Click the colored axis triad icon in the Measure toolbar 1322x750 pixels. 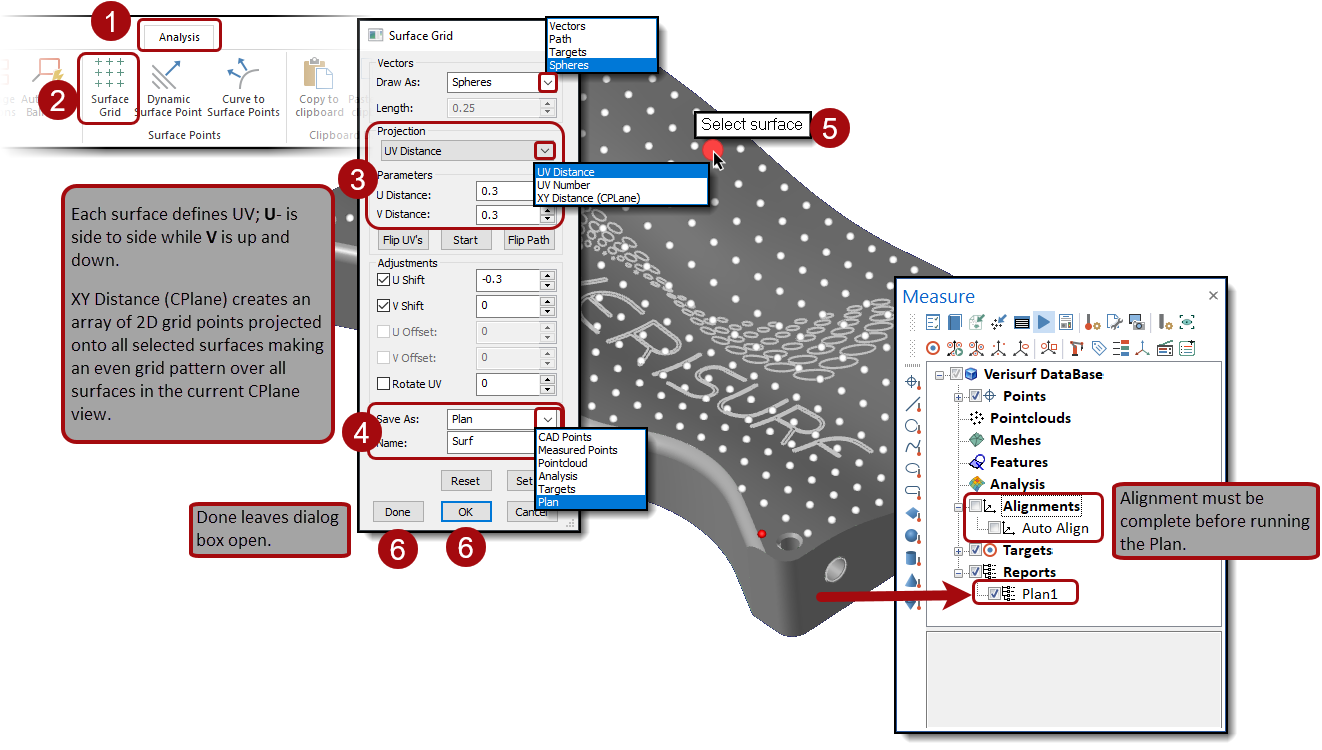pos(1142,348)
